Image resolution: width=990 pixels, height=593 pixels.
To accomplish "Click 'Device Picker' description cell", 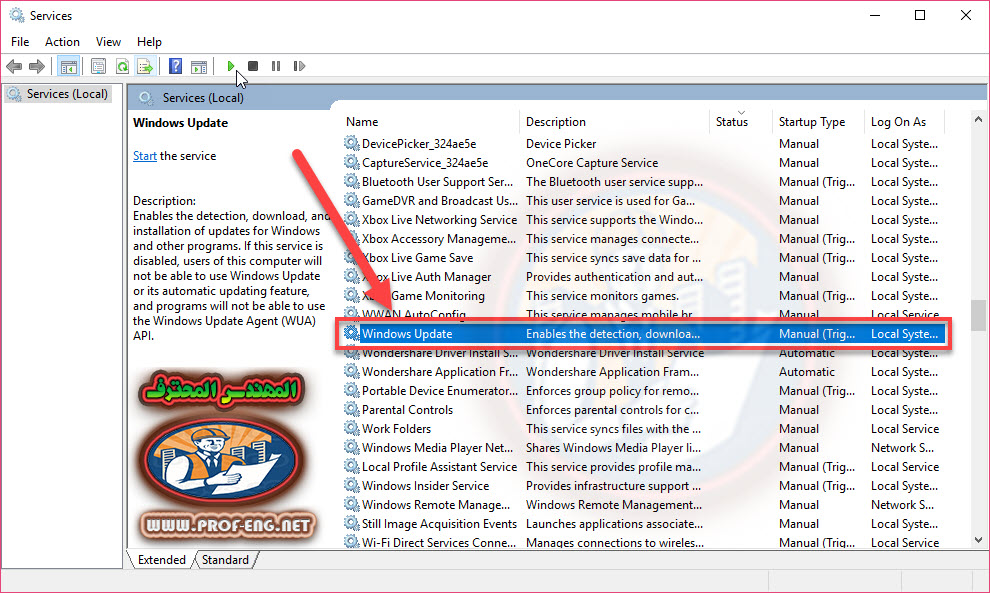I will click(x=561, y=144).
